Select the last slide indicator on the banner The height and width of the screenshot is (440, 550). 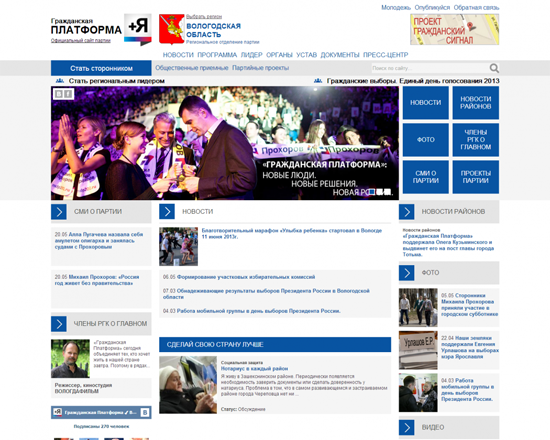[387, 192]
